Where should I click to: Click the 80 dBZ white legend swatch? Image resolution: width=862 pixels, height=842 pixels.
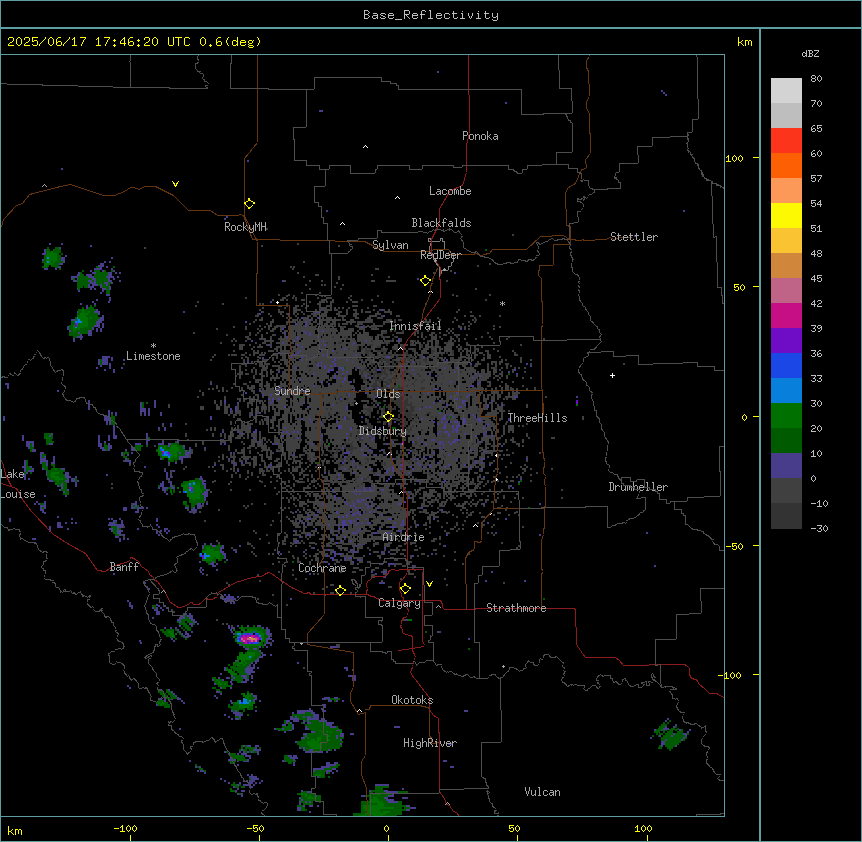[x=786, y=90]
